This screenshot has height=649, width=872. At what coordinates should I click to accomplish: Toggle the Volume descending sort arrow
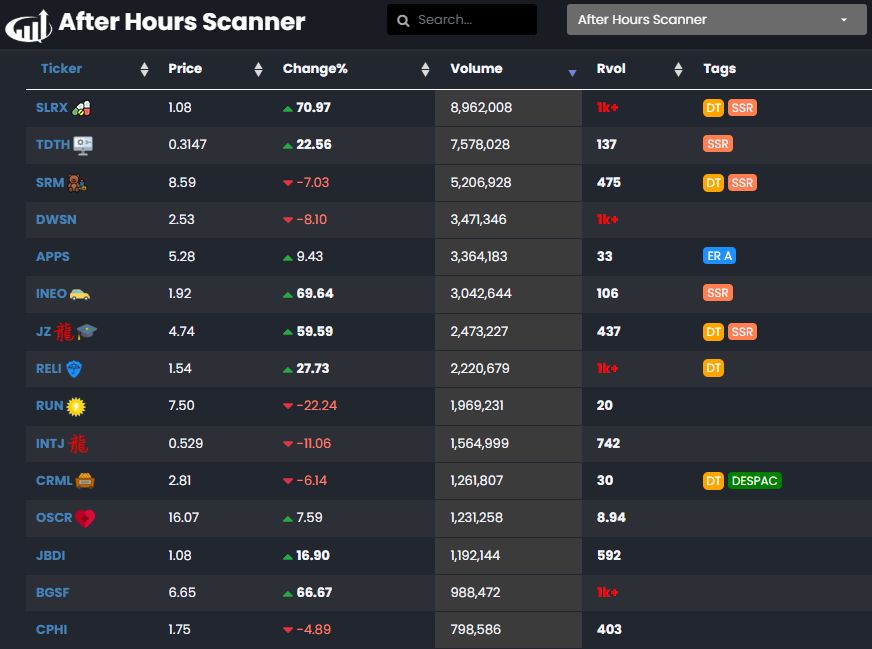[x=572, y=73]
